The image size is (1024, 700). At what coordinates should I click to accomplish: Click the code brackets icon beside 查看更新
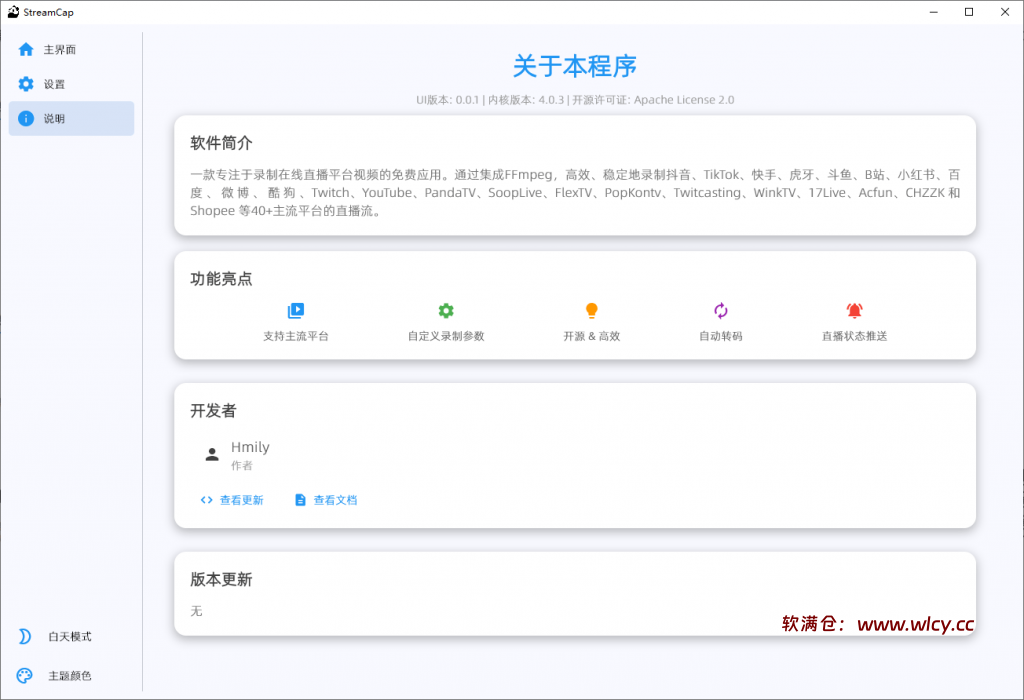[206, 500]
